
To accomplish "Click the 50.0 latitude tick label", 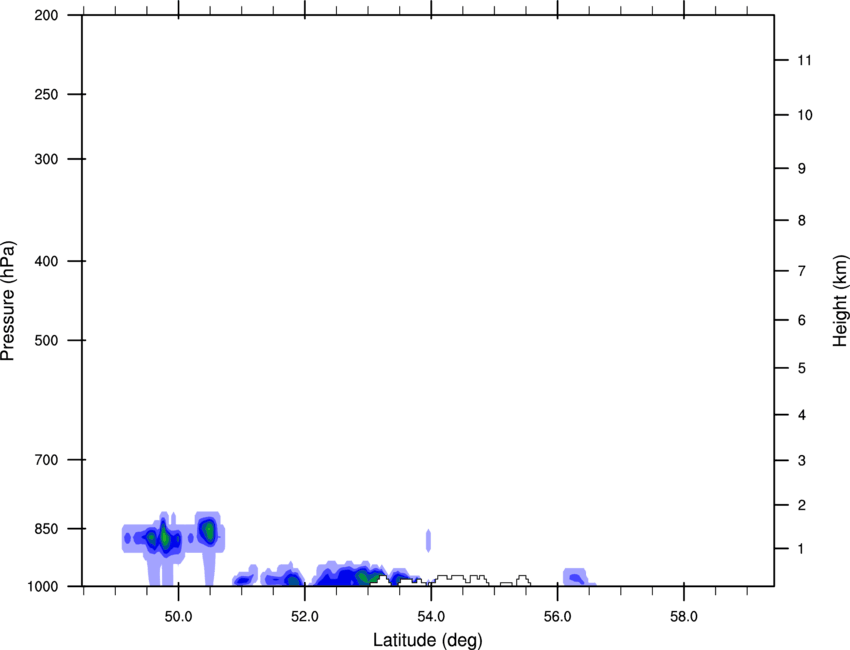I will (x=178, y=616).
